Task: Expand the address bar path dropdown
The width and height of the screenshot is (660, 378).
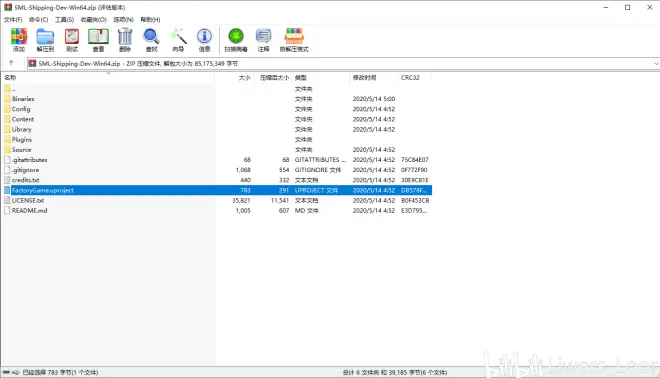Action: [x=656, y=64]
